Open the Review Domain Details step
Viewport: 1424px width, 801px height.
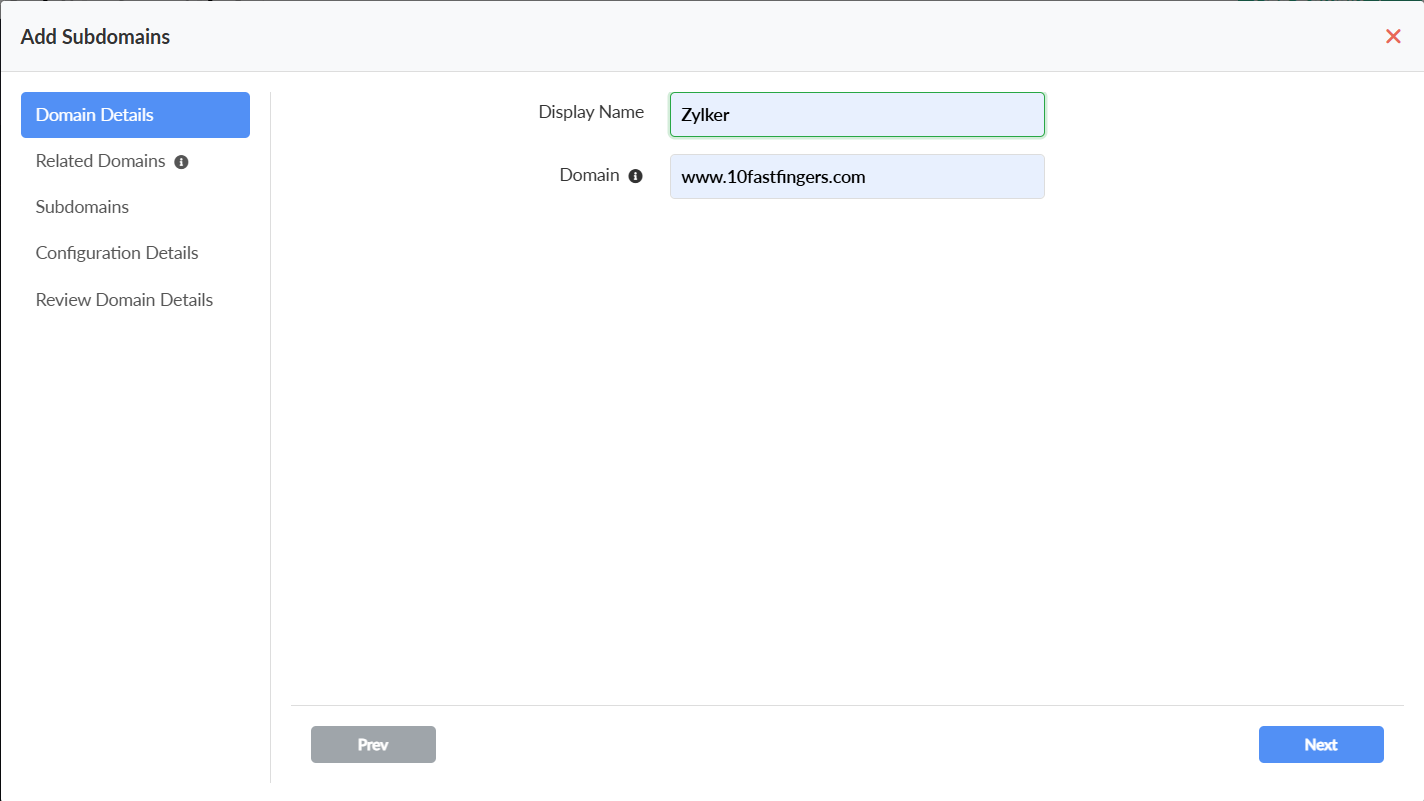pos(124,300)
